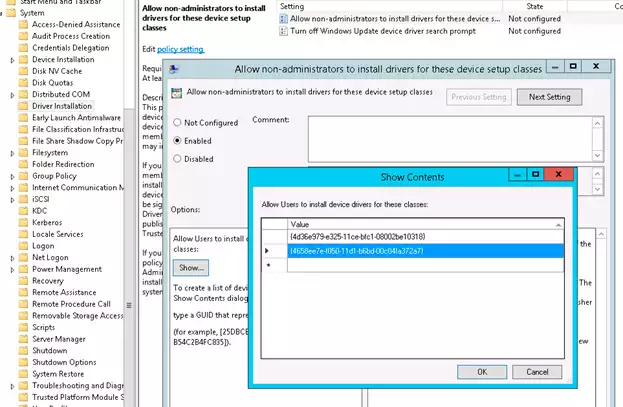The width and height of the screenshot is (623, 407).
Task: Click the System Restore folder icon
Action: [x=24, y=374]
